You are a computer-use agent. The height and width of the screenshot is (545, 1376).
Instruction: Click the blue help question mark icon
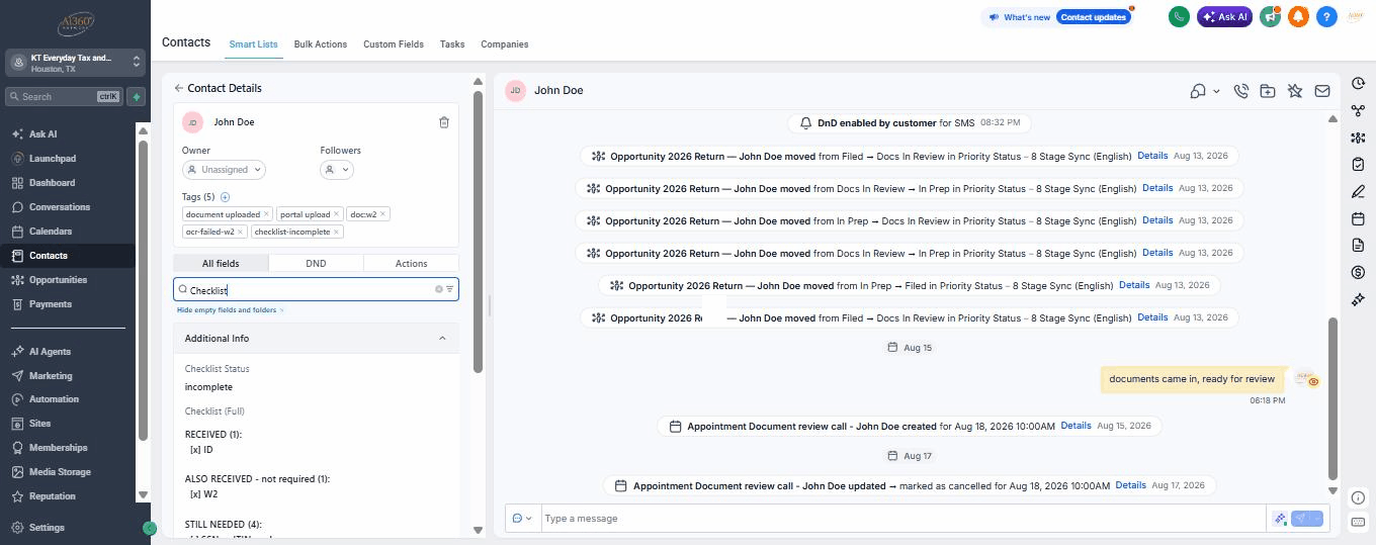[x=1327, y=17]
